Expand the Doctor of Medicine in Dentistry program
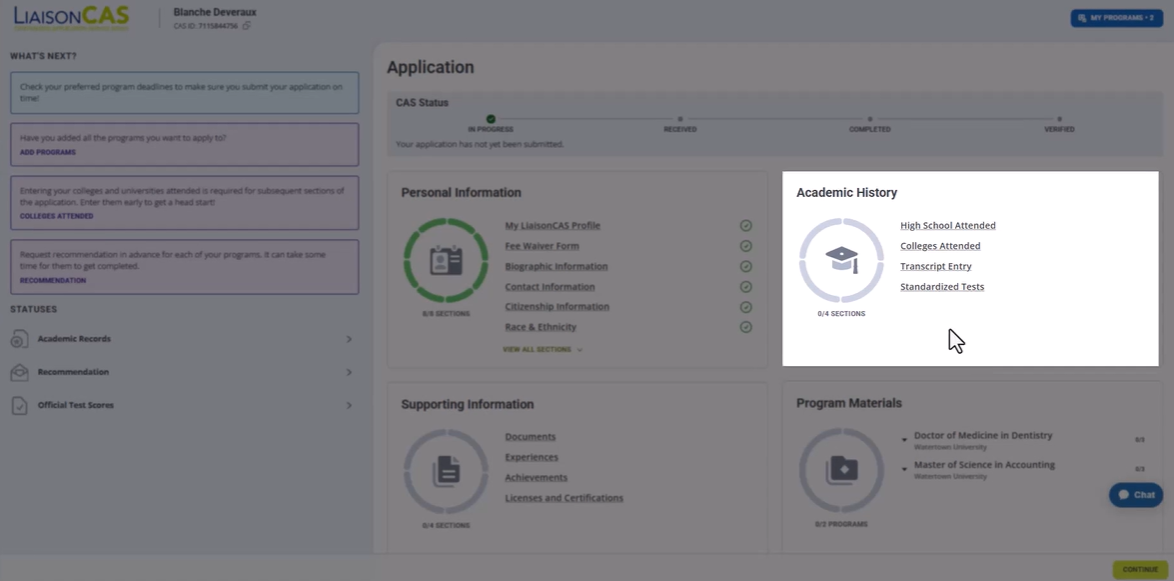Screen dimensions: 1174x581 904,439
